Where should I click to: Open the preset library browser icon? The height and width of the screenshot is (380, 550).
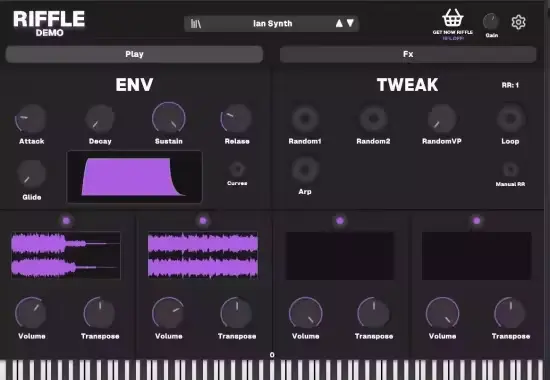tap(196, 24)
